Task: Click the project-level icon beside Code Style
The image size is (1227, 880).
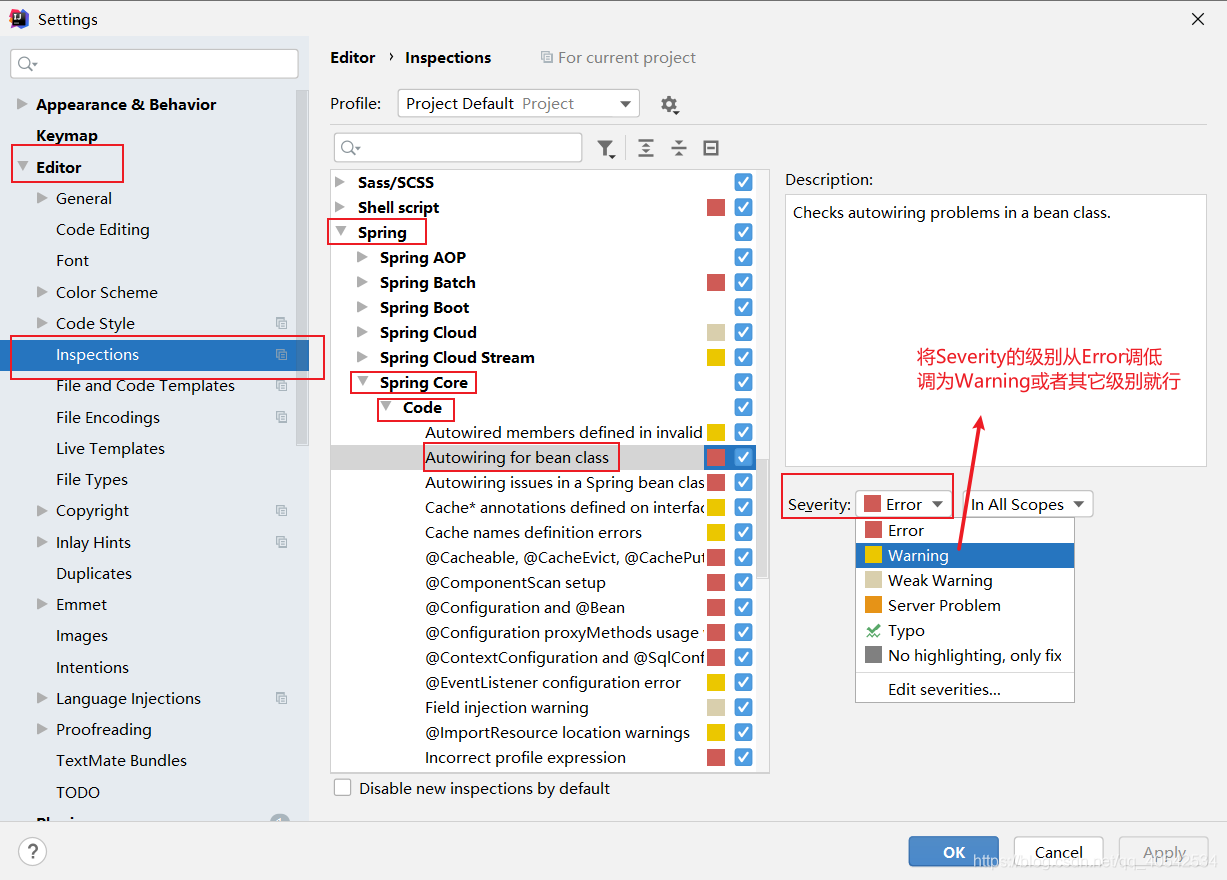Action: click(x=281, y=323)
